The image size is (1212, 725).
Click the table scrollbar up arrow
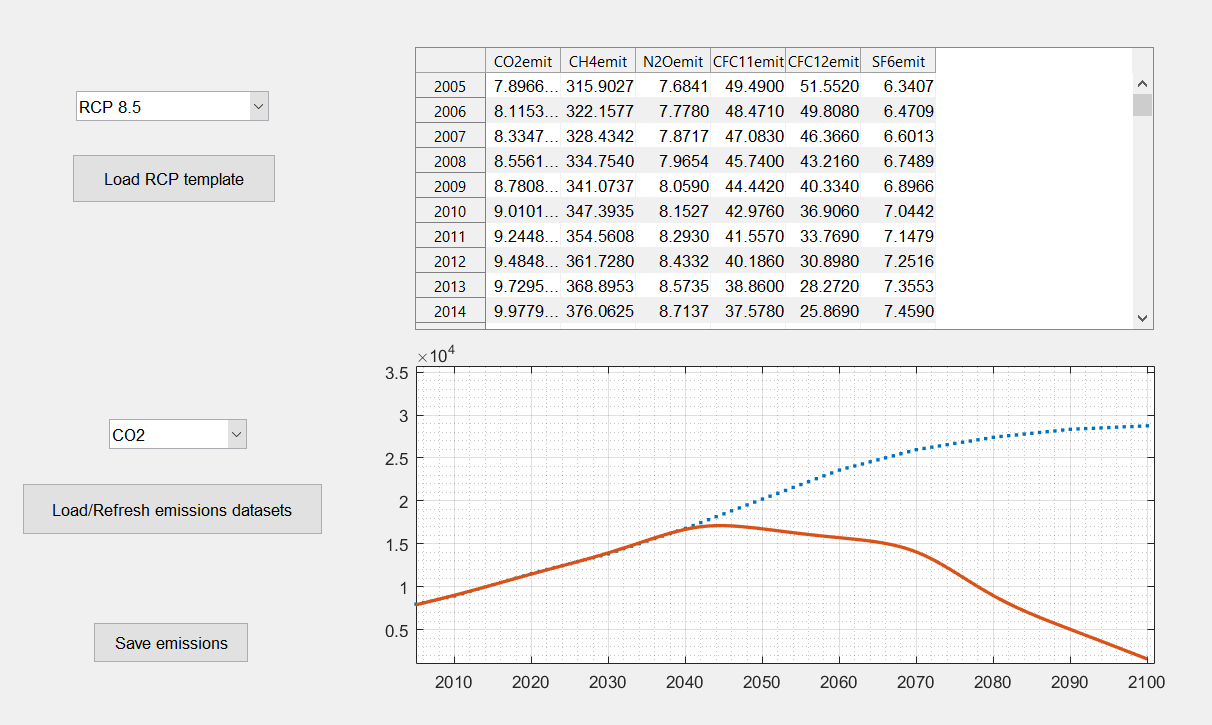pos(1143,84)
